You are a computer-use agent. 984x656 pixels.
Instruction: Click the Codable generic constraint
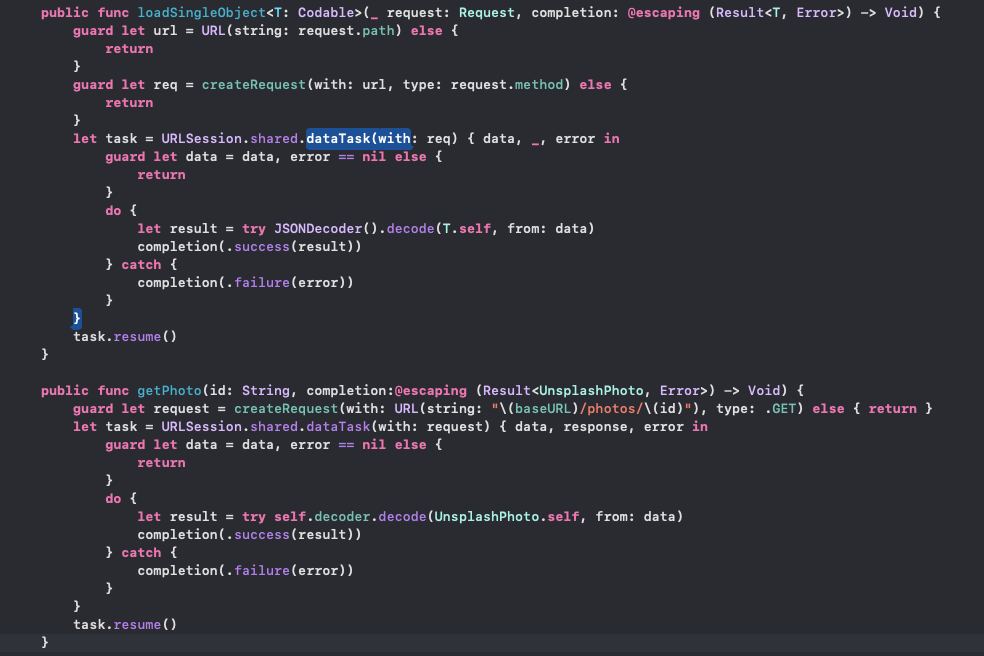coord(326,13)
